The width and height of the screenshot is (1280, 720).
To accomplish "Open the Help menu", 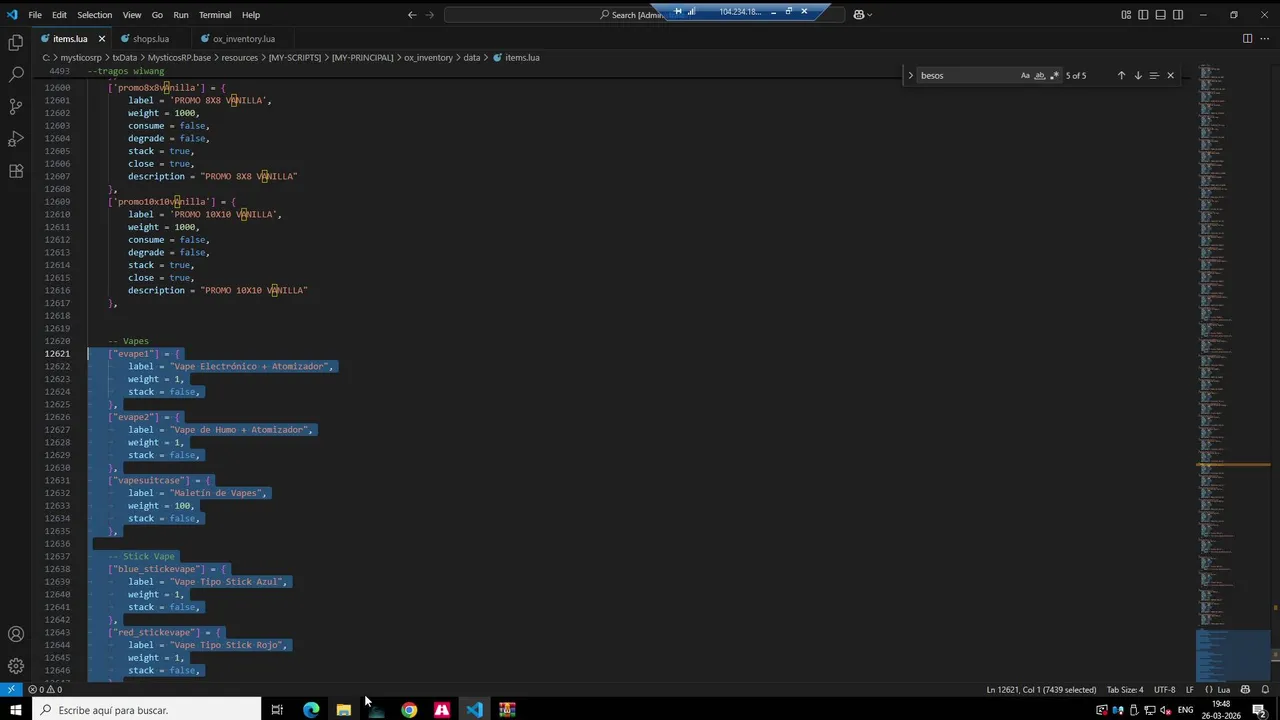I will (251, 15).
